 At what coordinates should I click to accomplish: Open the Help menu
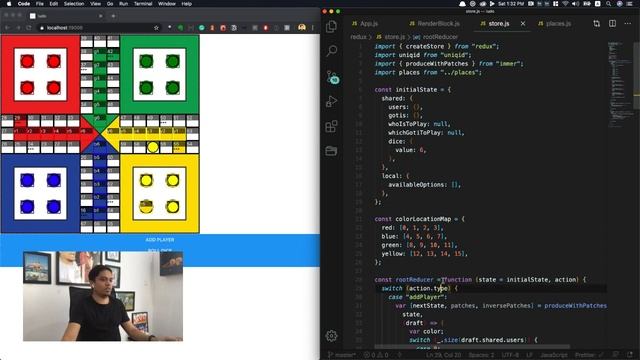point(187,4)
